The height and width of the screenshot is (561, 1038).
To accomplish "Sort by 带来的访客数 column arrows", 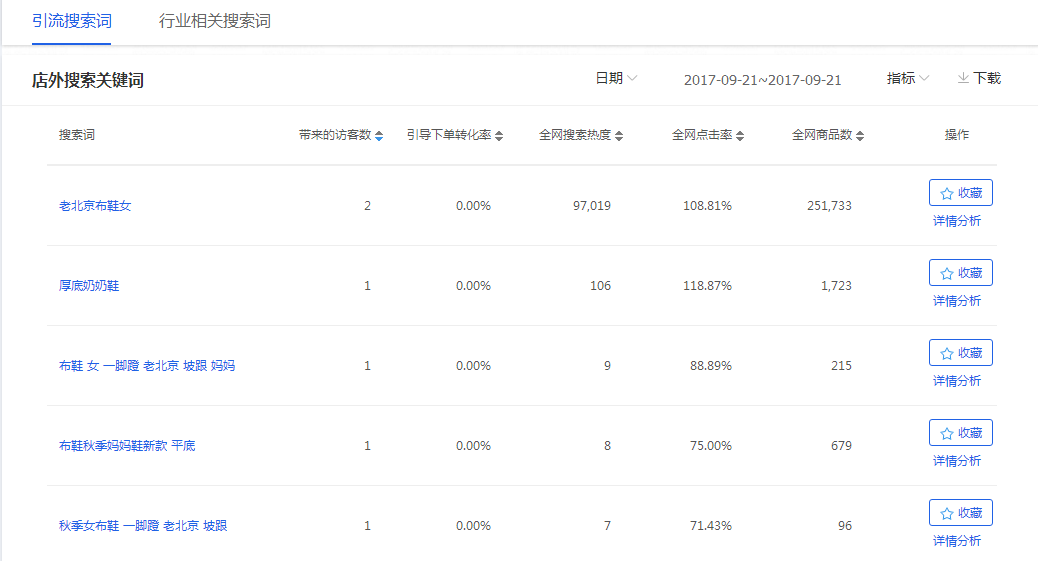I will [379, 136].
